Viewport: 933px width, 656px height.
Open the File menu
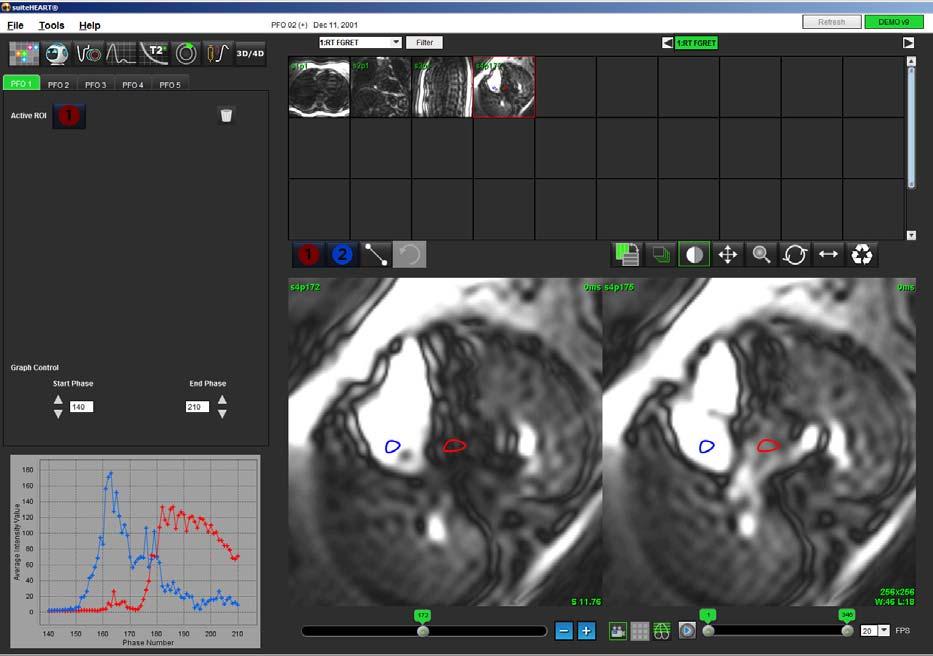[x=15, y=26]
